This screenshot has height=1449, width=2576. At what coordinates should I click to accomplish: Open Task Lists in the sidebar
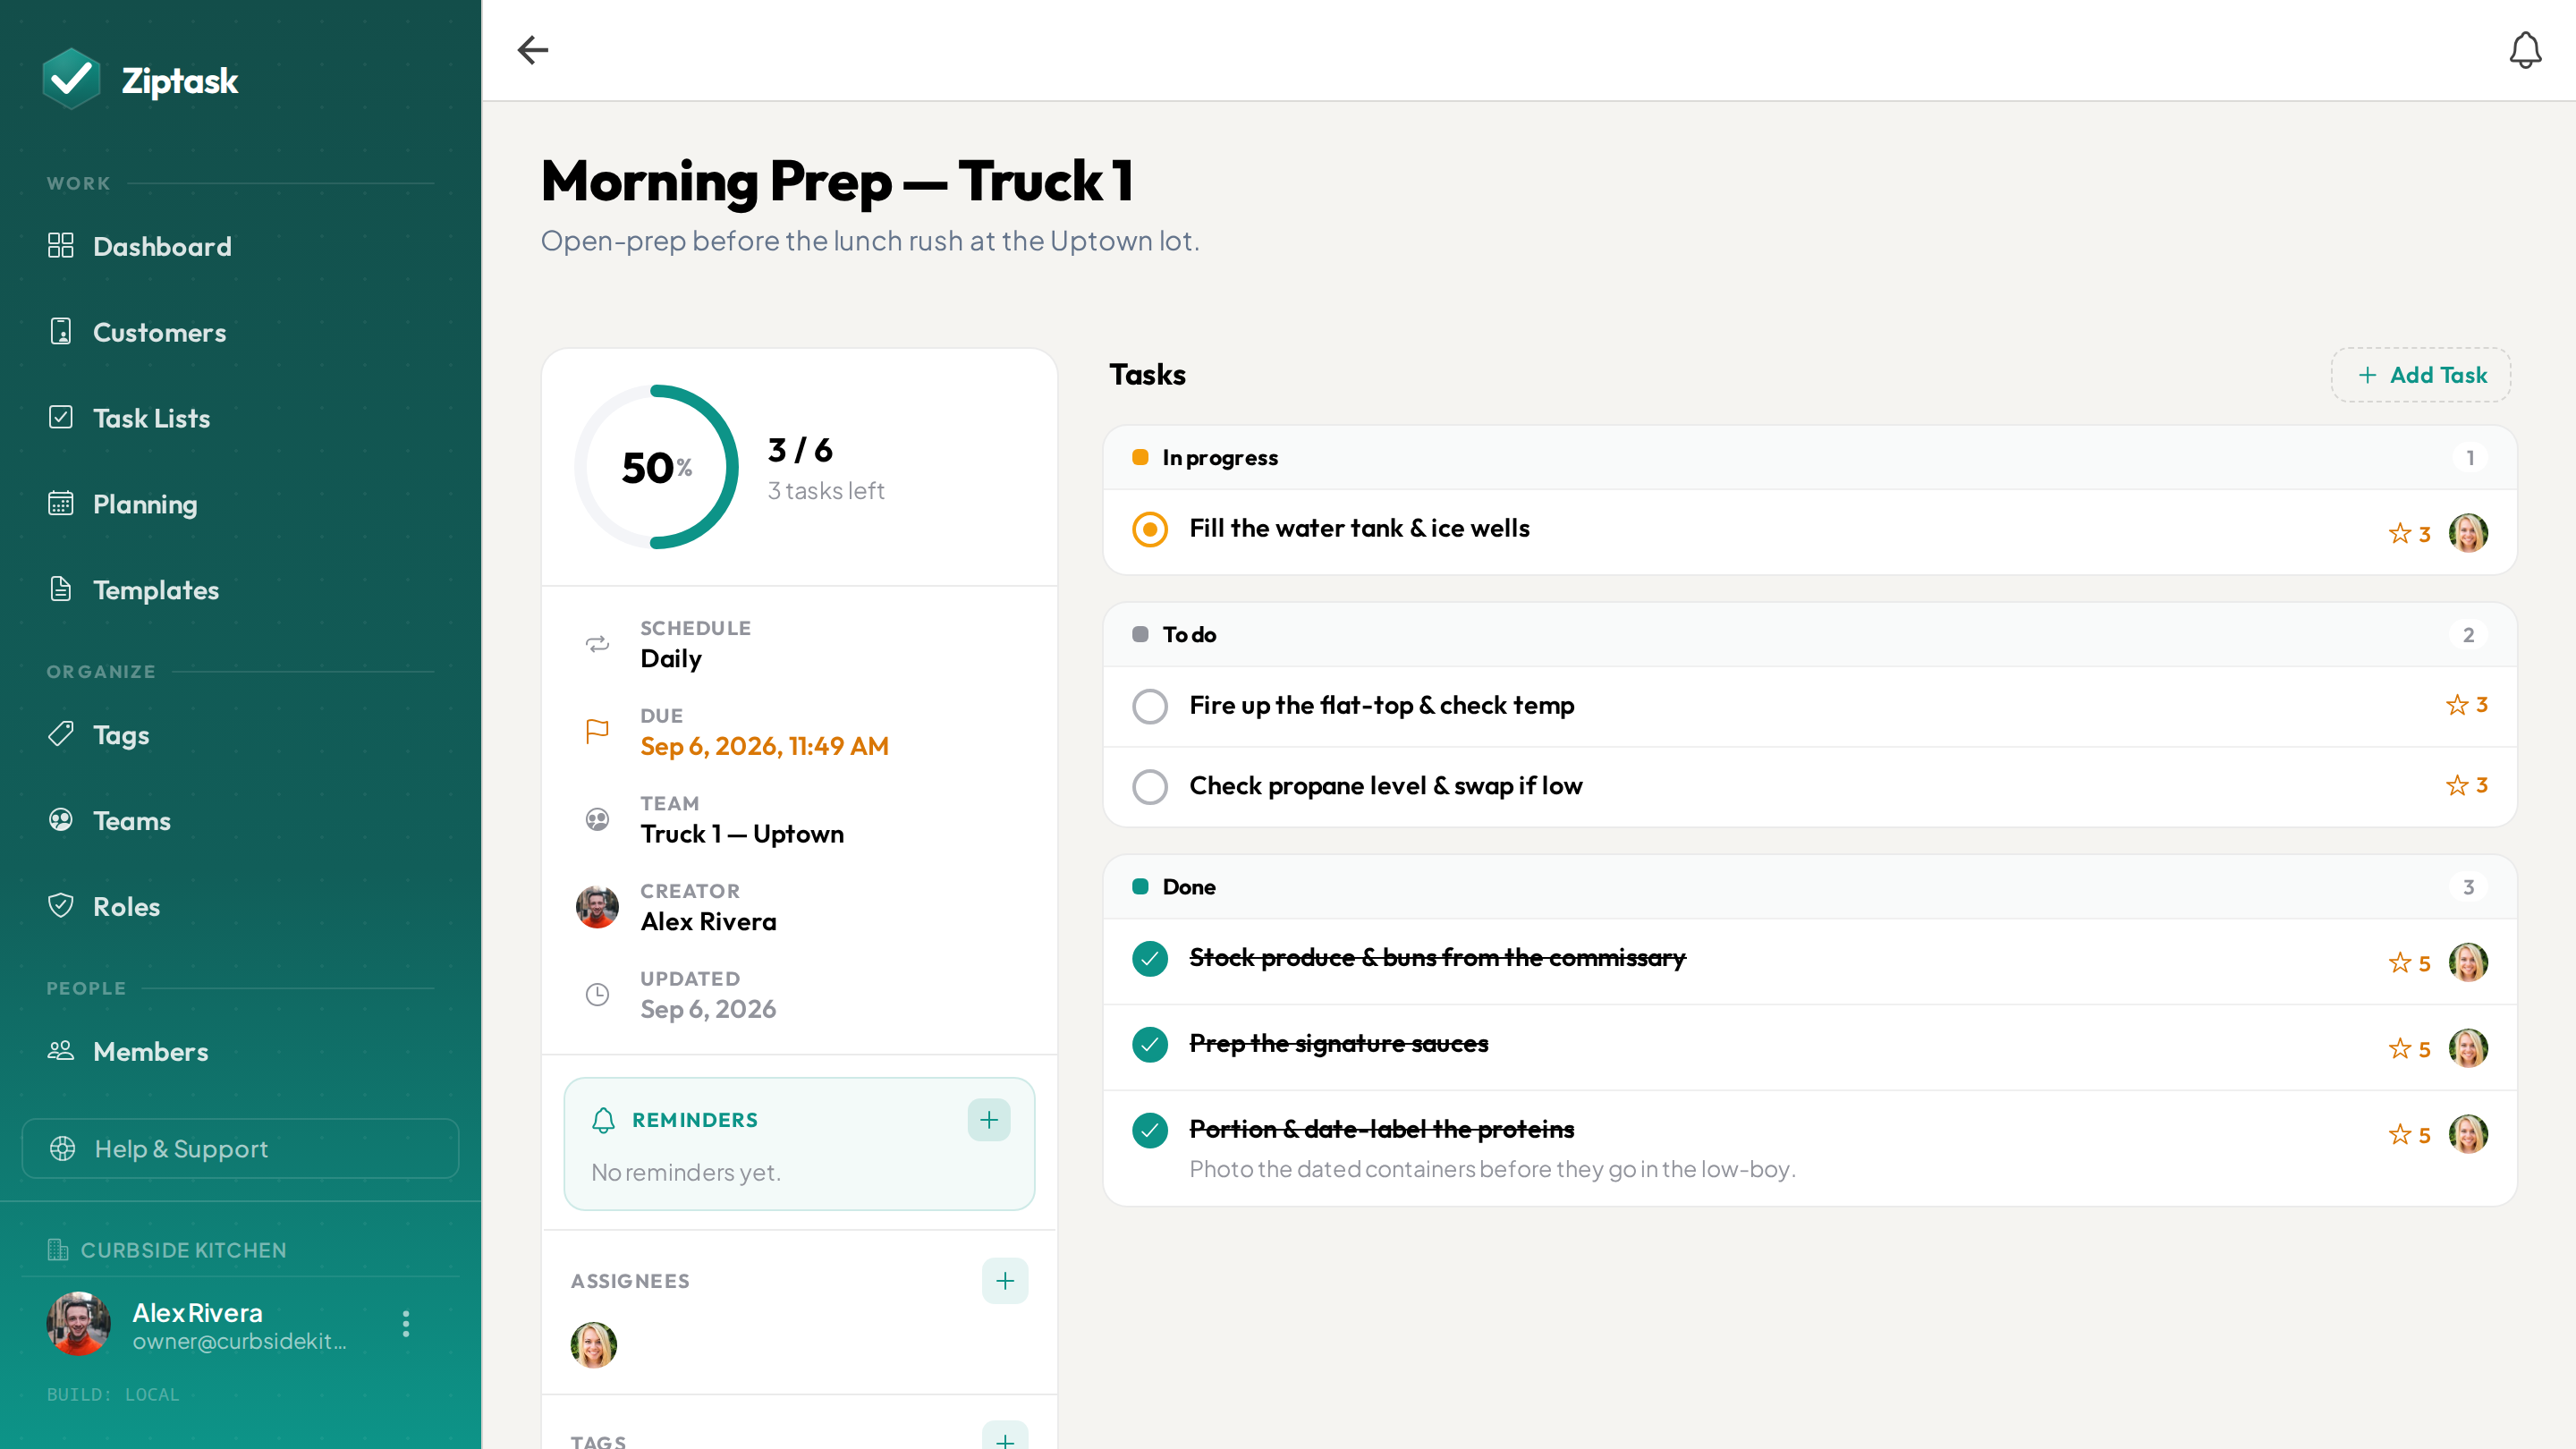point(240,418)
